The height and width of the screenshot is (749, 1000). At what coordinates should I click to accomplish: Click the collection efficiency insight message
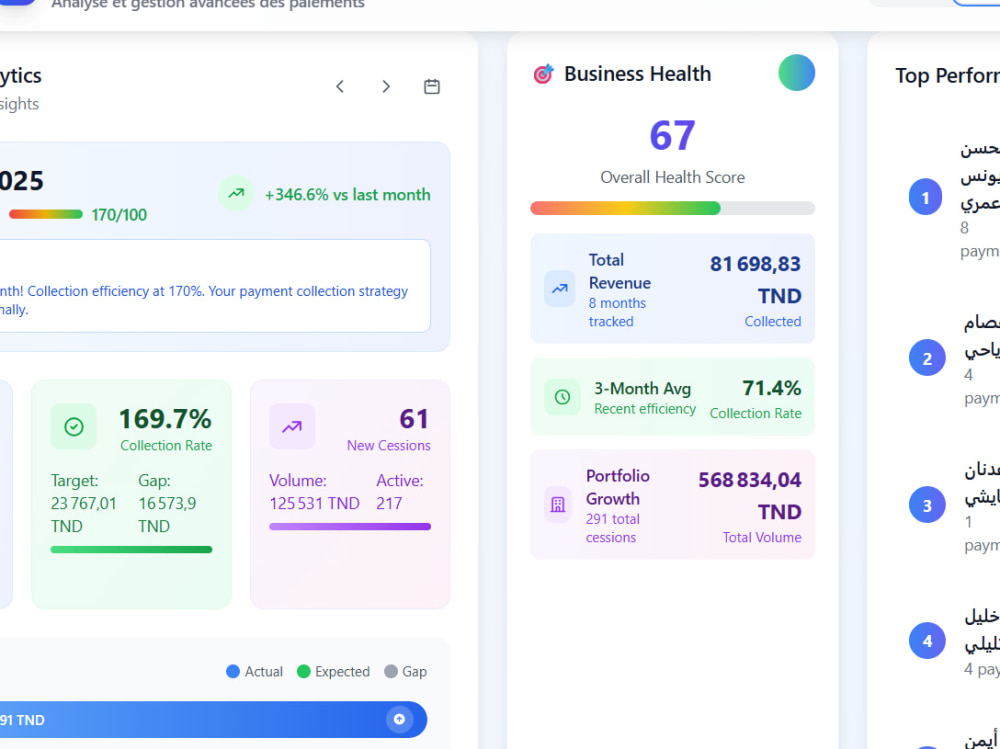pyautogui.click(x=203, y=300)
